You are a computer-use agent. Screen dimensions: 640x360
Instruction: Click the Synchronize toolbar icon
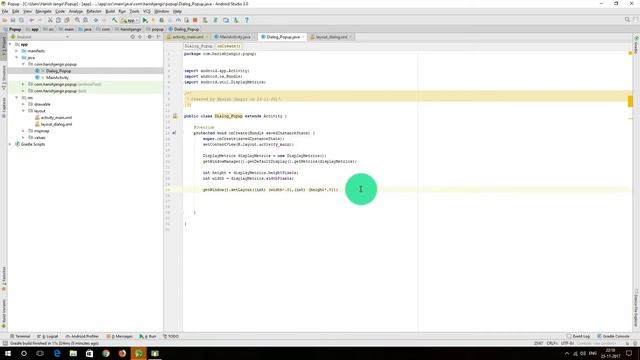pos(21,20)
